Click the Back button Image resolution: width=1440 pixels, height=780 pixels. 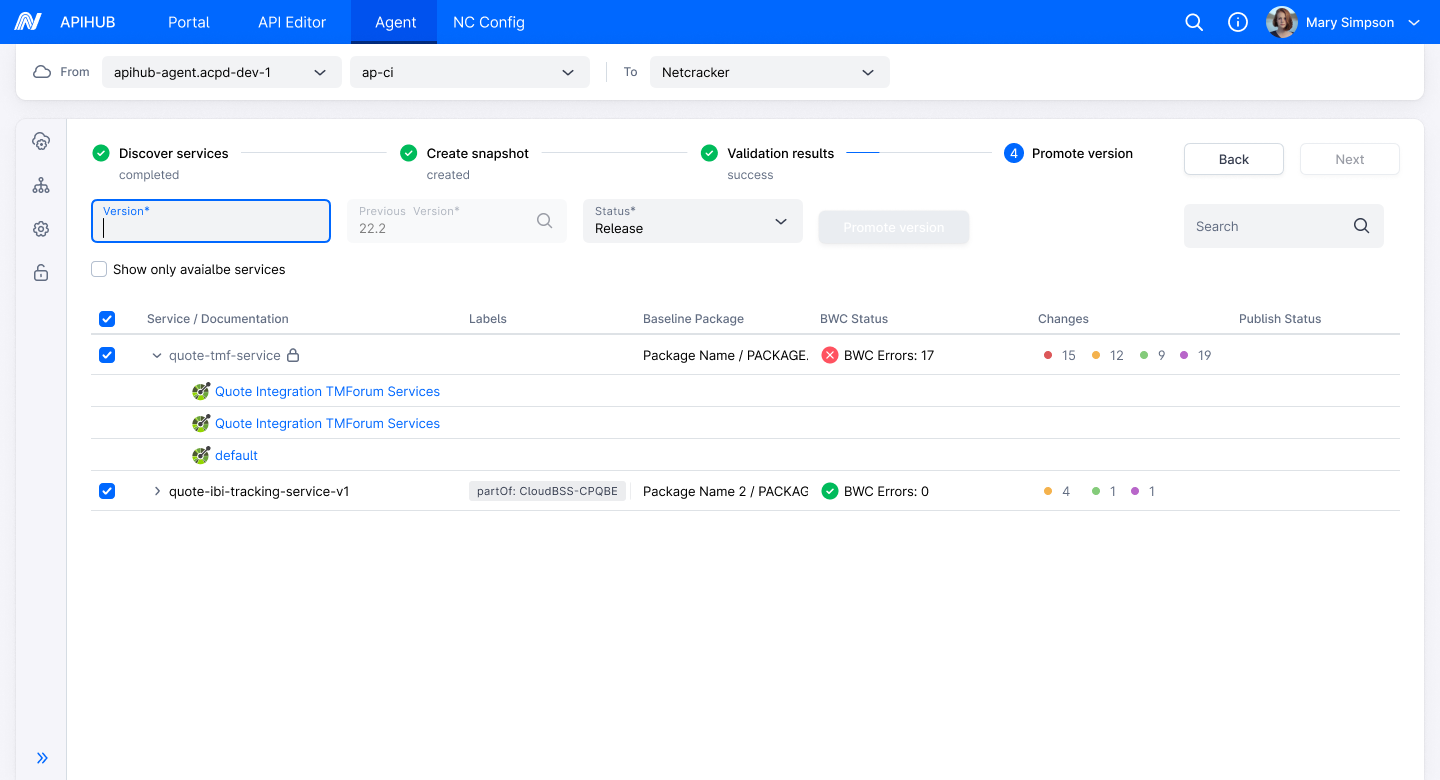click(x=1234, y=159)
